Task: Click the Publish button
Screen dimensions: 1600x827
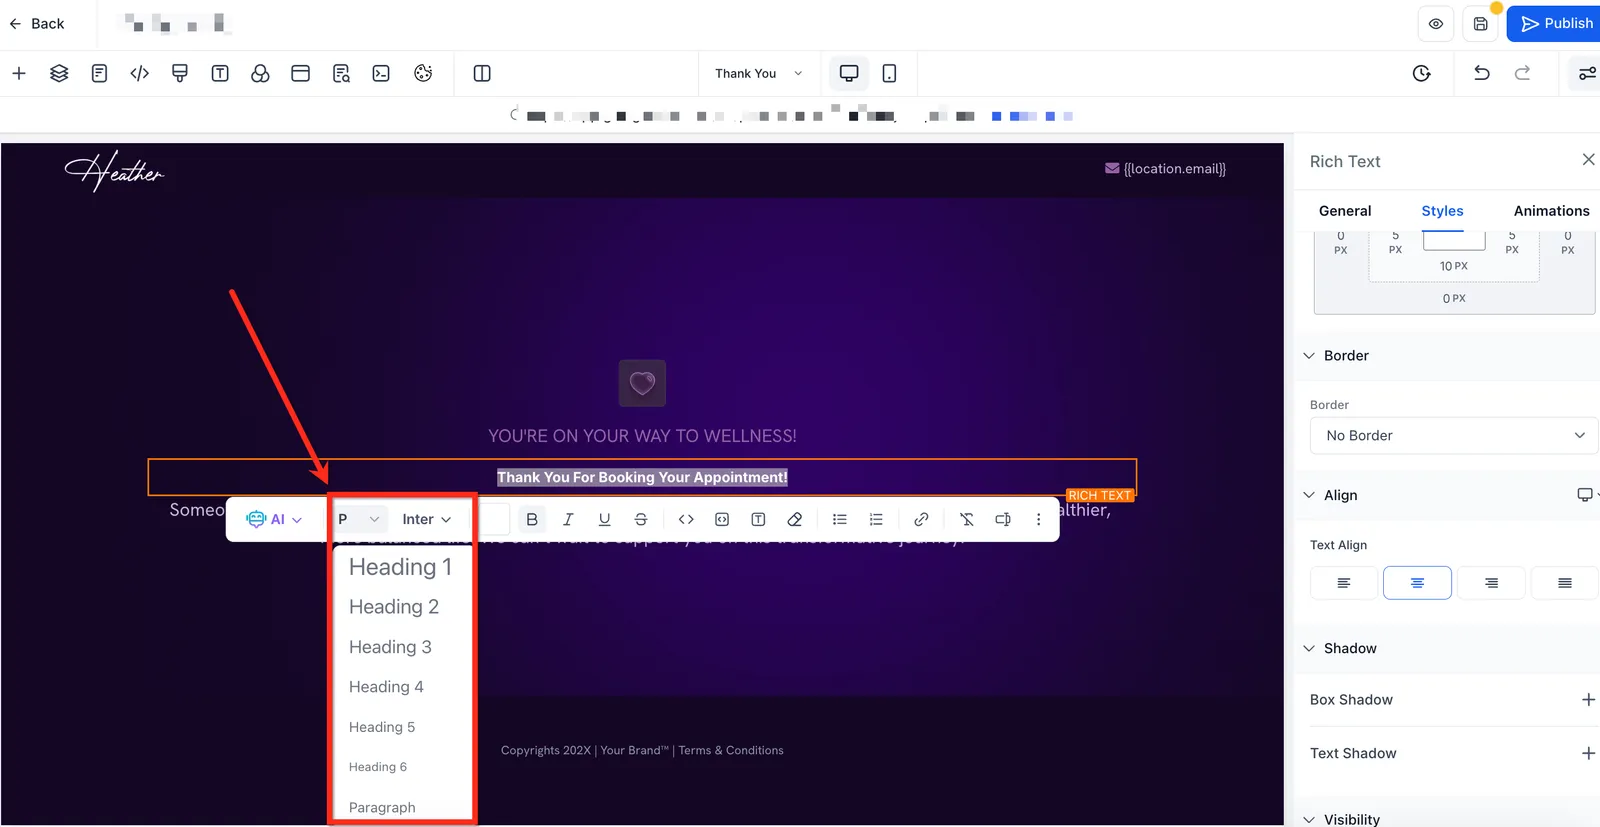Action: click(x=1556, y=23)
